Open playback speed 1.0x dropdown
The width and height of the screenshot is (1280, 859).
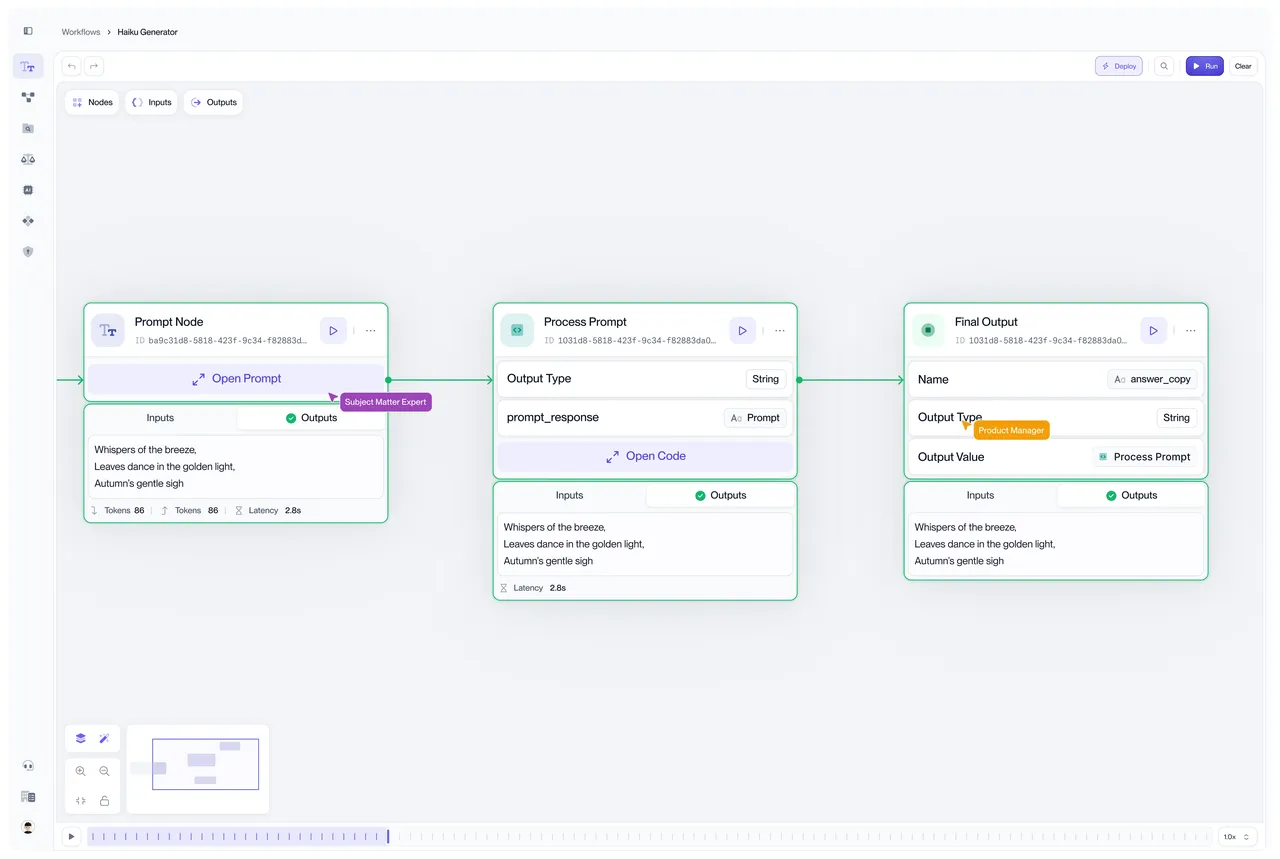pyautogui.click(x=1237, y=836)
